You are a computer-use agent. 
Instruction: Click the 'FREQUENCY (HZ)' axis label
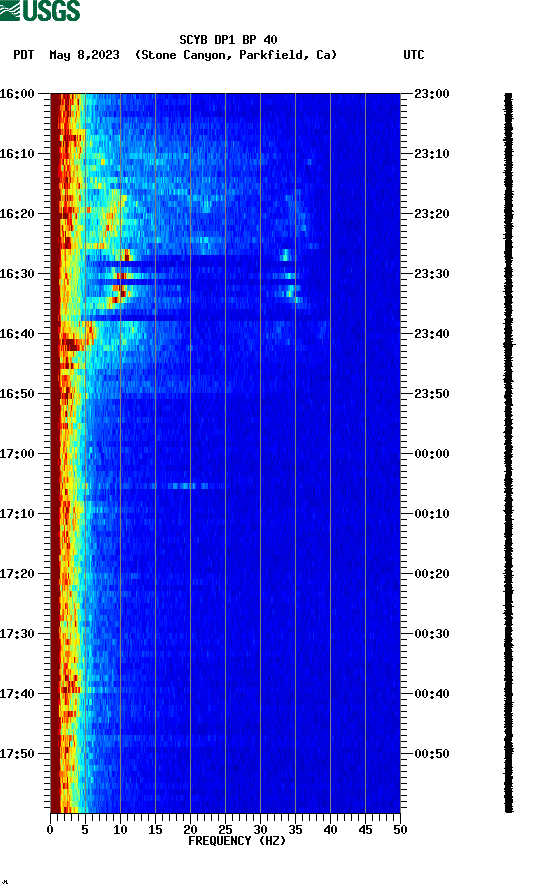(237, 841)
